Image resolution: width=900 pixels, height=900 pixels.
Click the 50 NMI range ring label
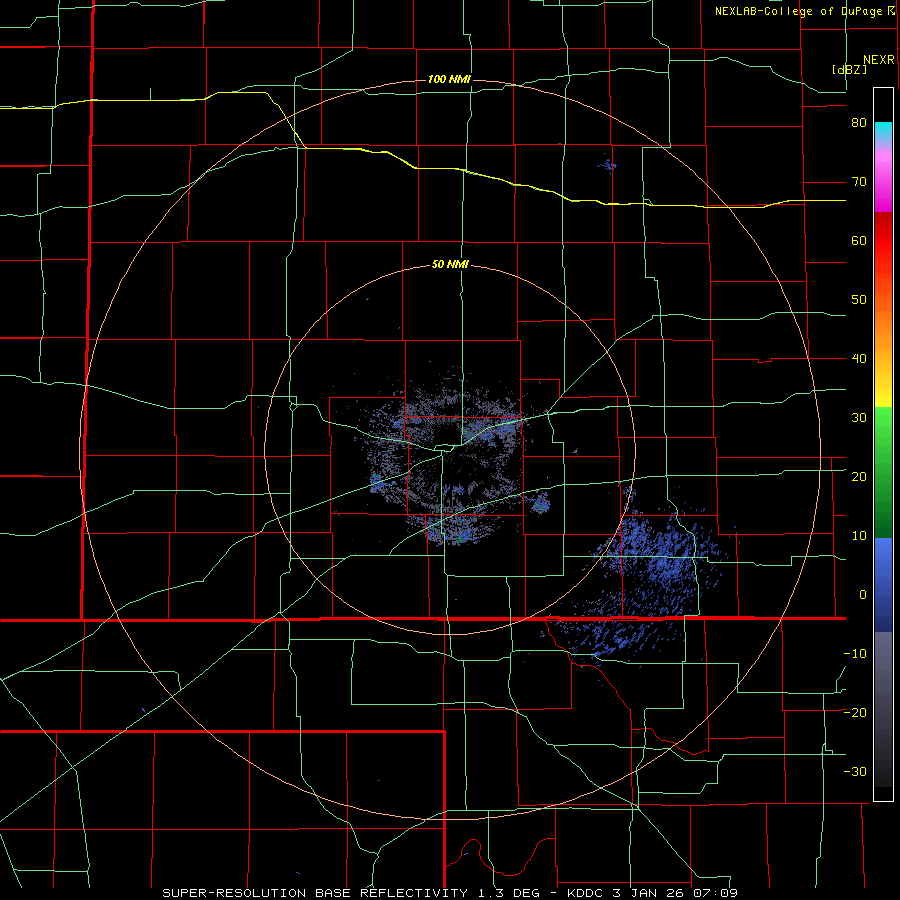pyautogui.click(x=450, y=265)
